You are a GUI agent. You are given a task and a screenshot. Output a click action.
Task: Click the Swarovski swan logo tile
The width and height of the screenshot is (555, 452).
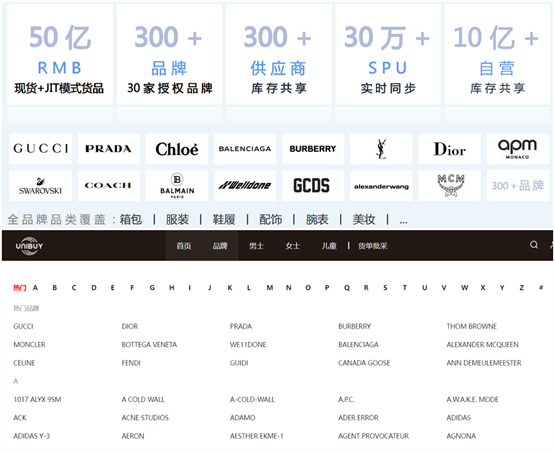(40, 185)
